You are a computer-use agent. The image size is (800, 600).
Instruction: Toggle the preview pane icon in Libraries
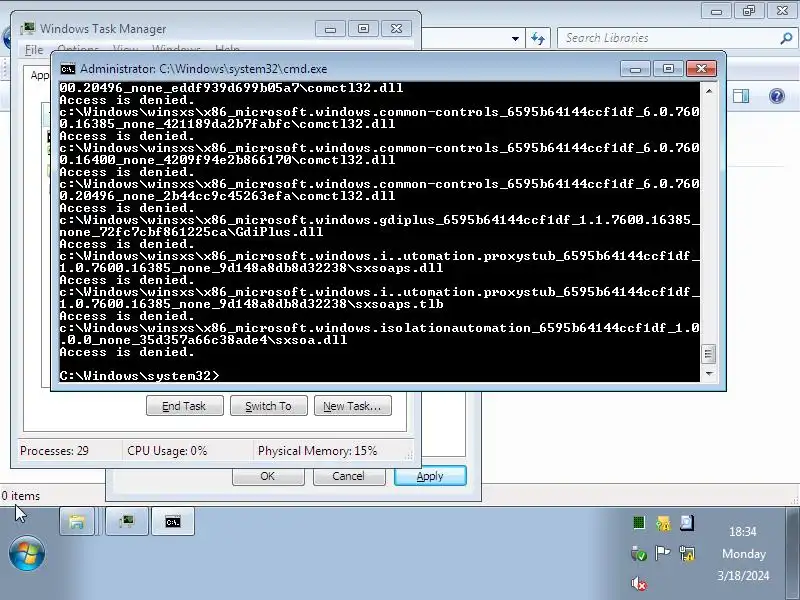point(741,96)
